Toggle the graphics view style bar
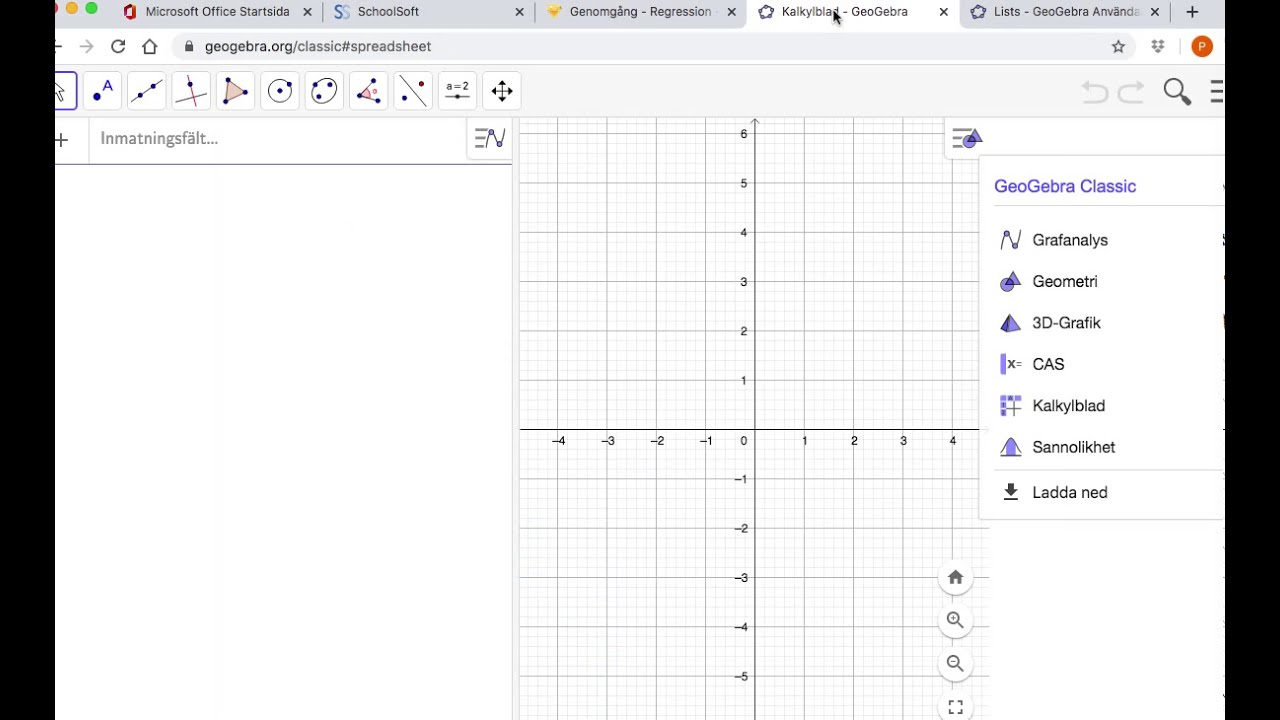This screenshot has height=720, width=1280. [x=967, y=138]
